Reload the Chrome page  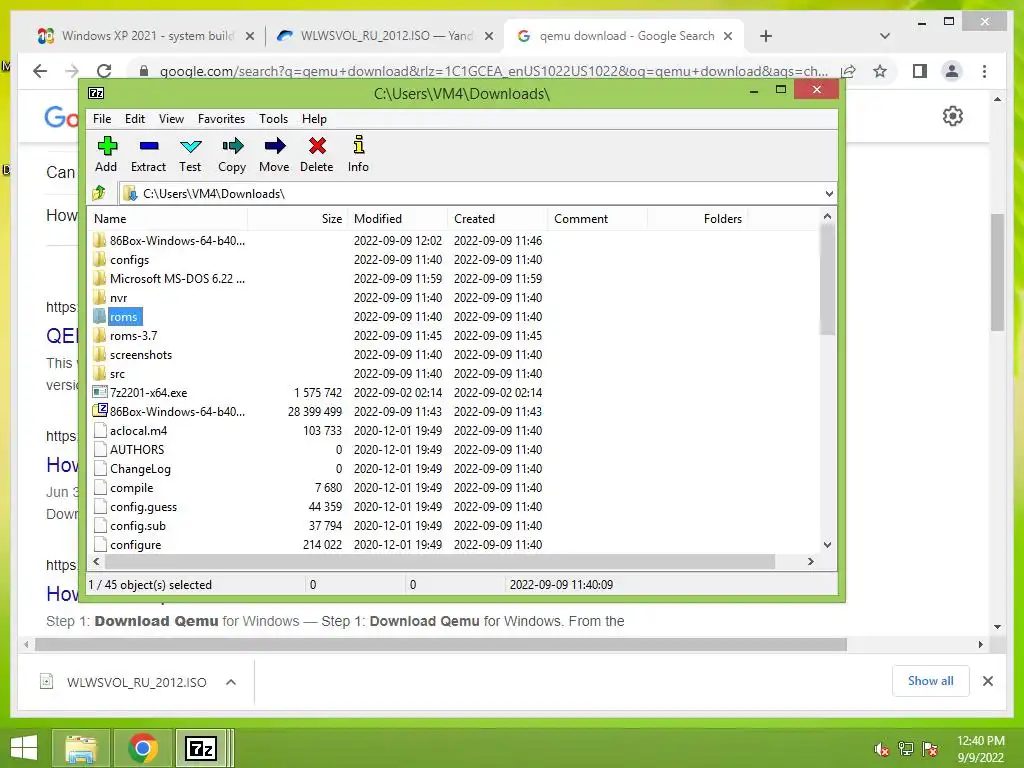[104, 71]
